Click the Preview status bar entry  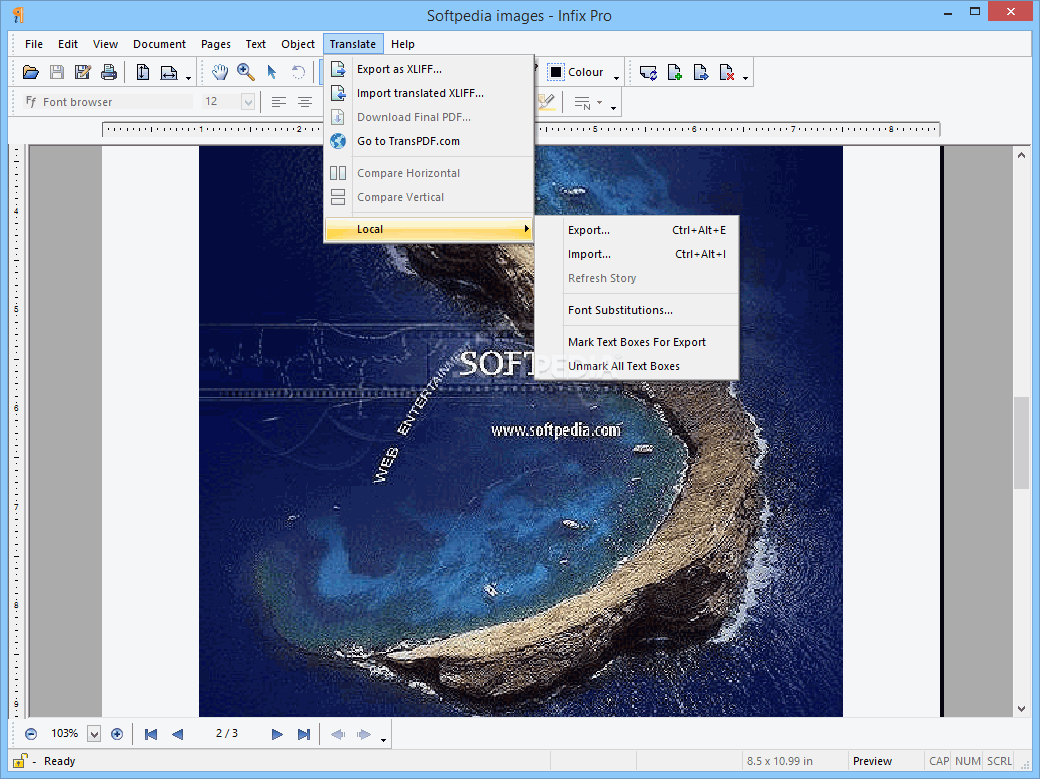[x=872, y=761]
